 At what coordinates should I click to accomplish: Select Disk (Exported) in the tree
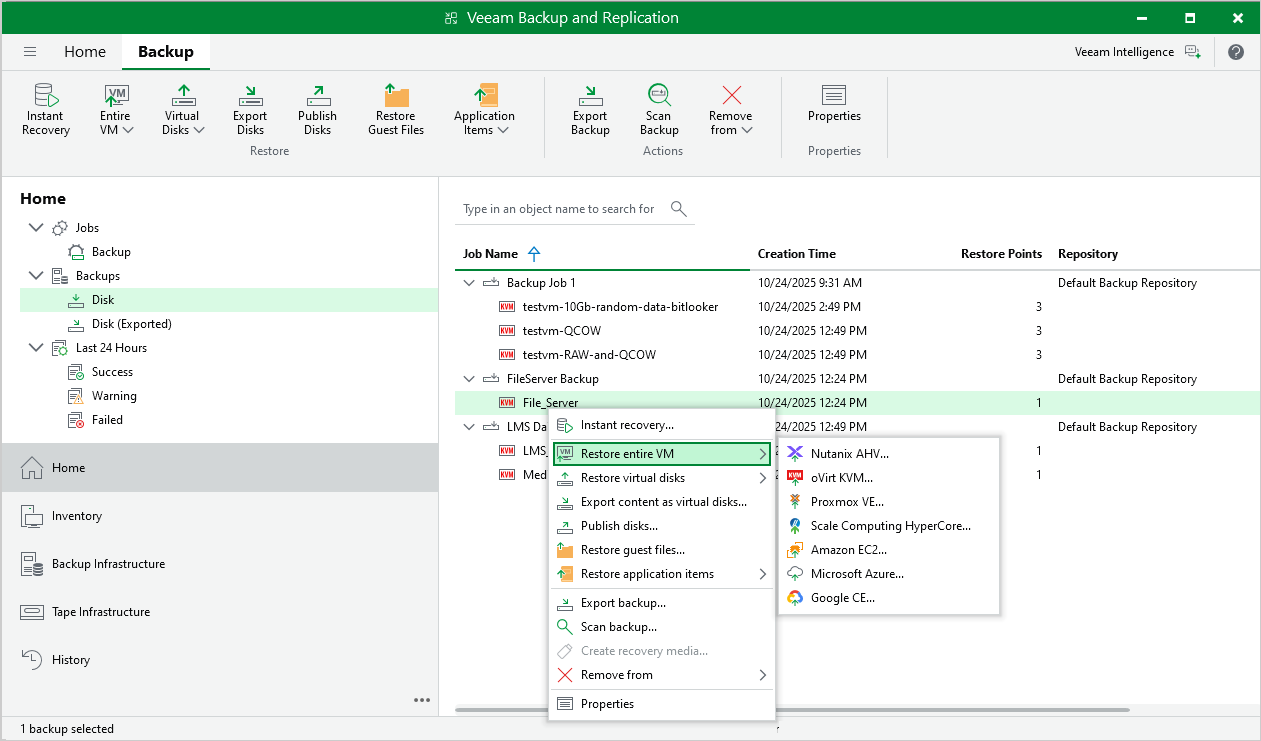click(x=131, y=324)
